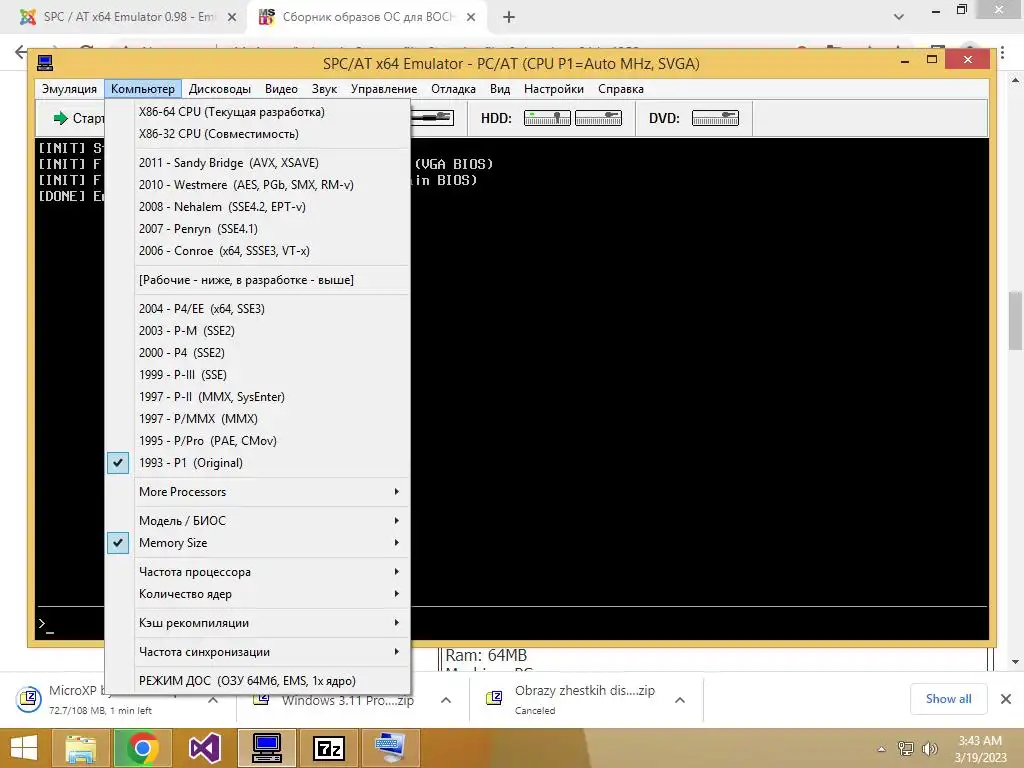Click the network tray icon

tap(906, 748)
